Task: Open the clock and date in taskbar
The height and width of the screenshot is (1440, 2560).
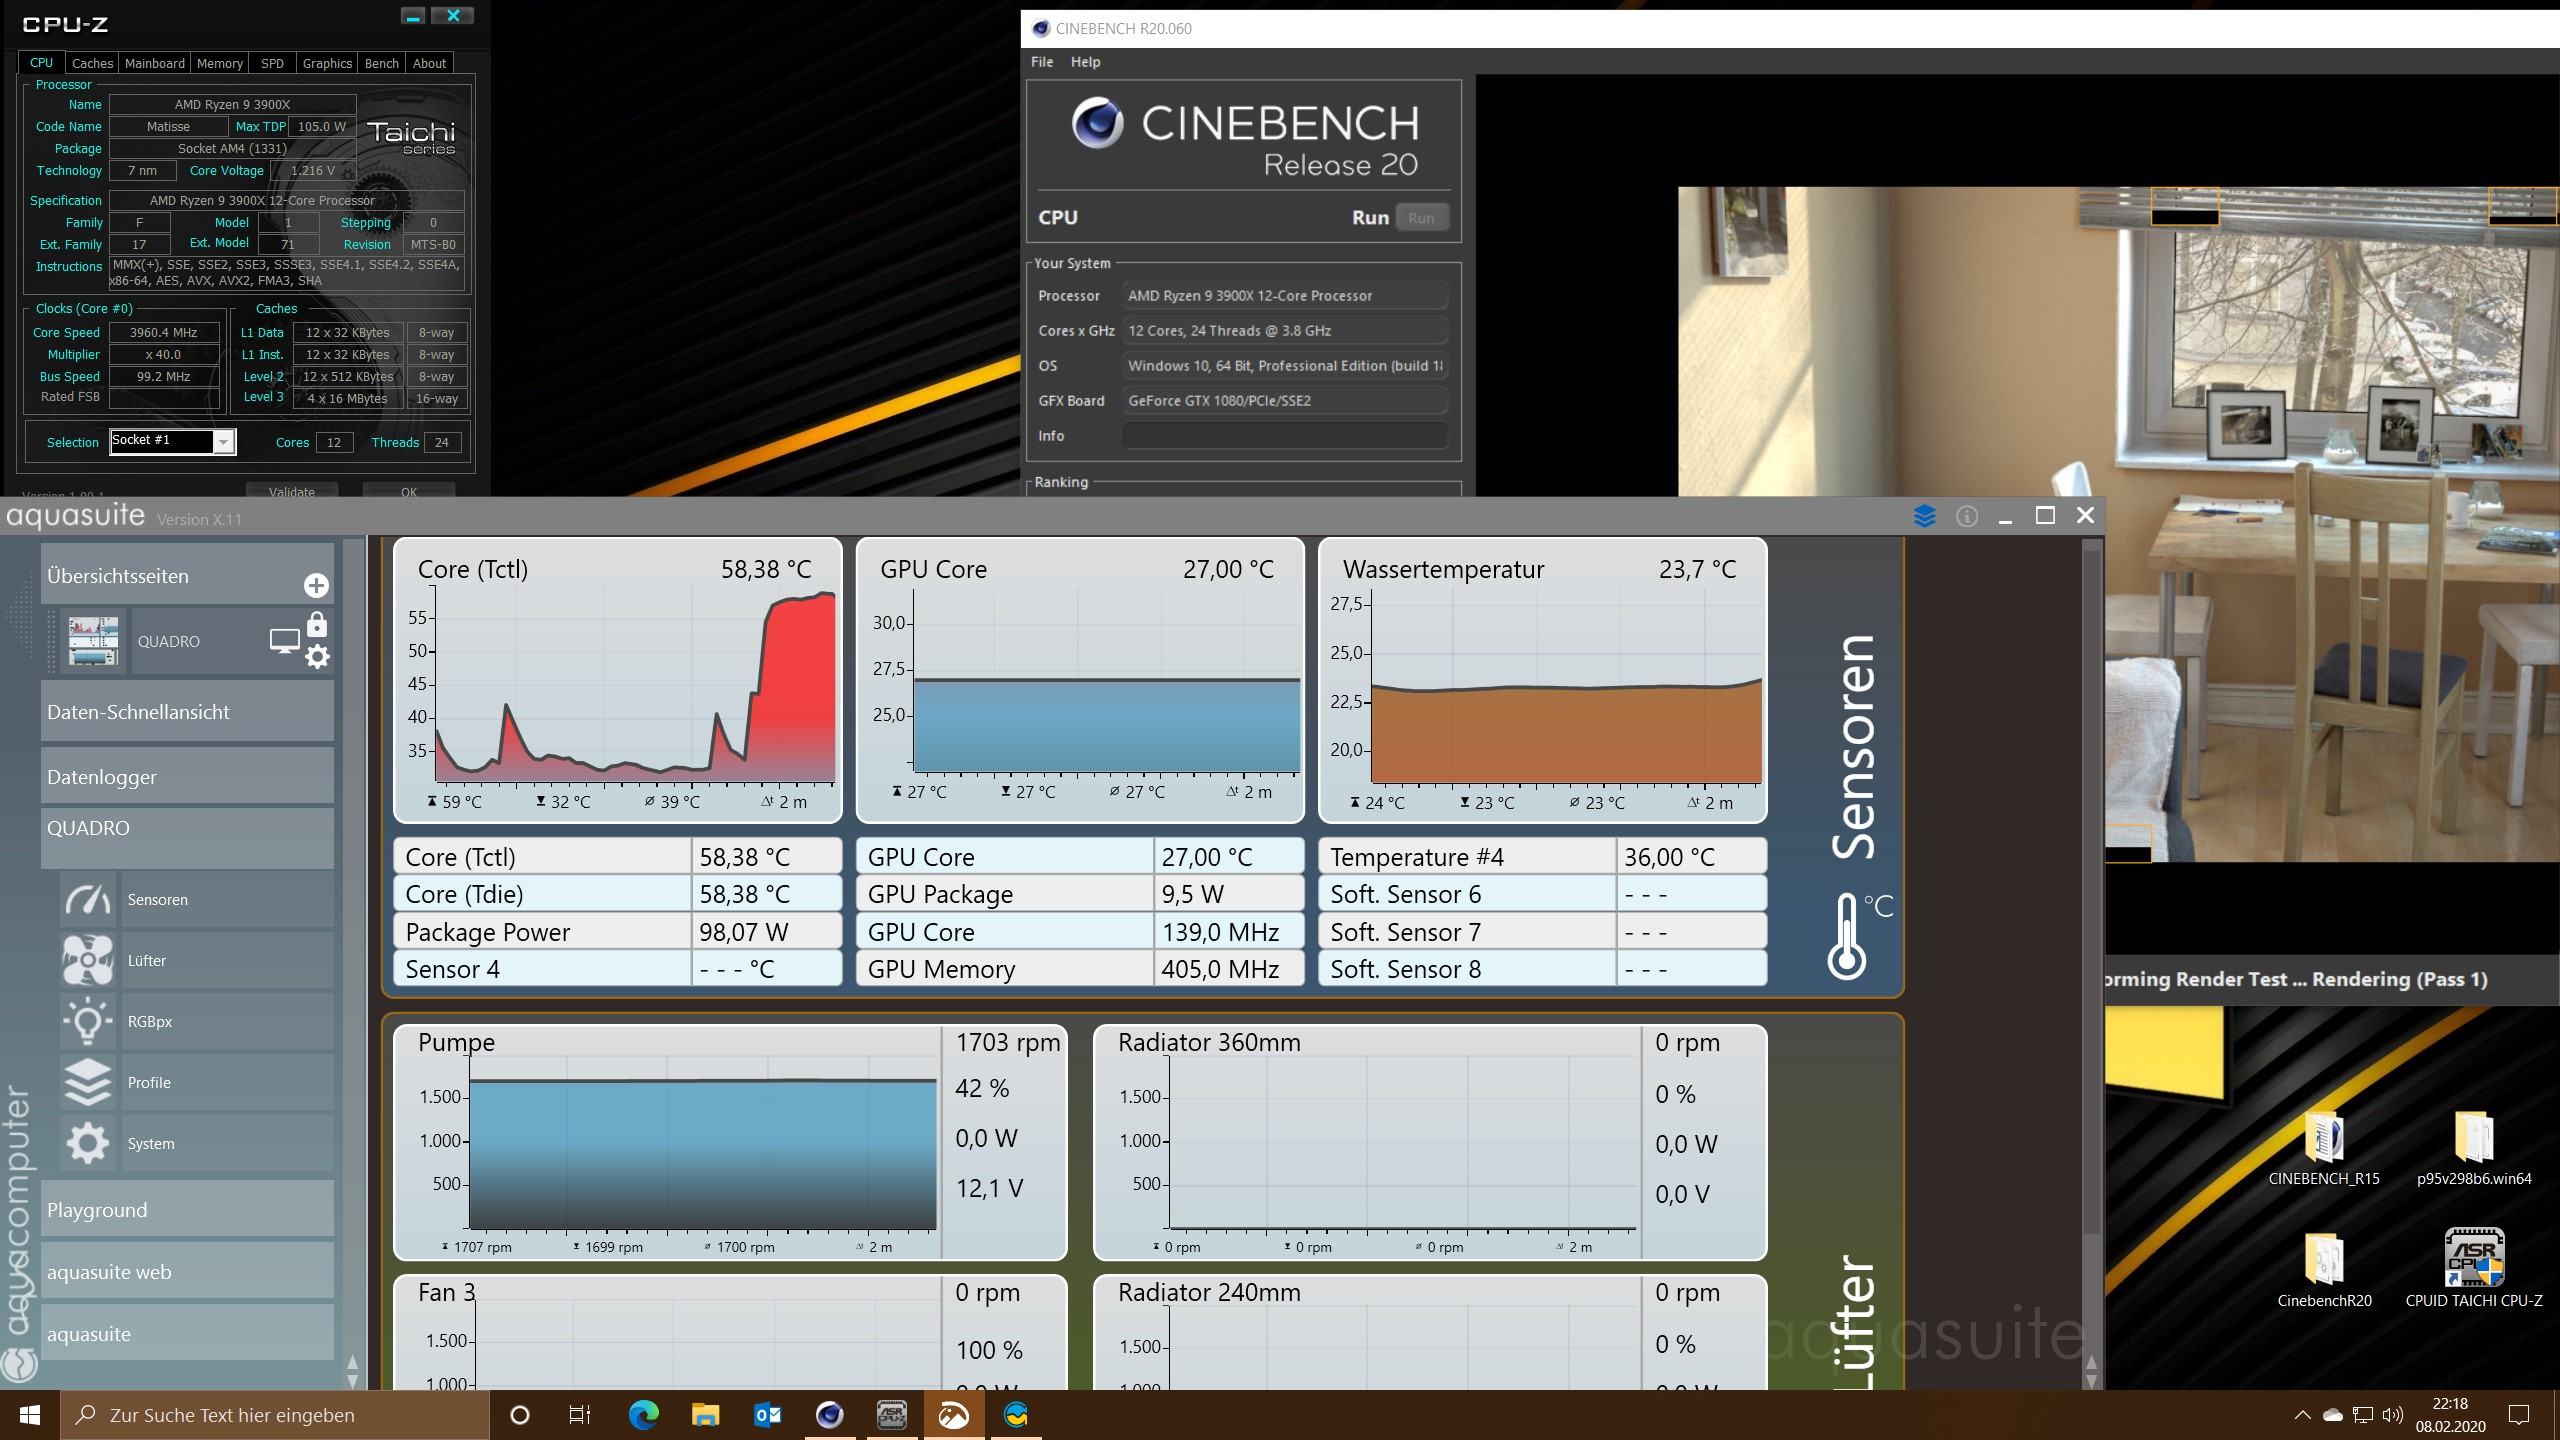Action: 2450,1415
